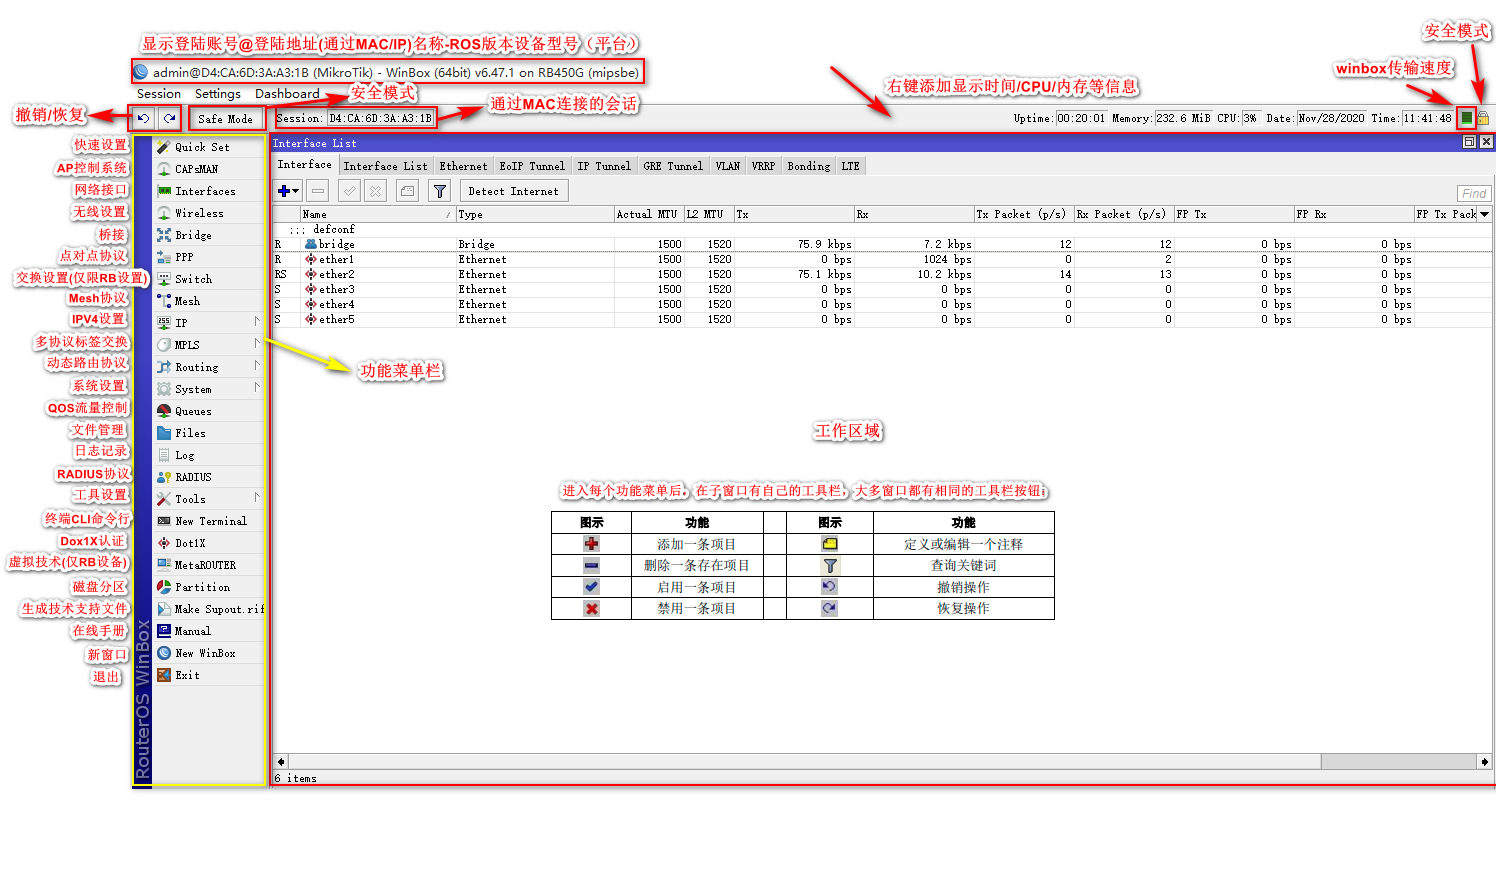Switch to the Interface List tab
Viewport: 1496px width, 876px height.
pos(385,166)
